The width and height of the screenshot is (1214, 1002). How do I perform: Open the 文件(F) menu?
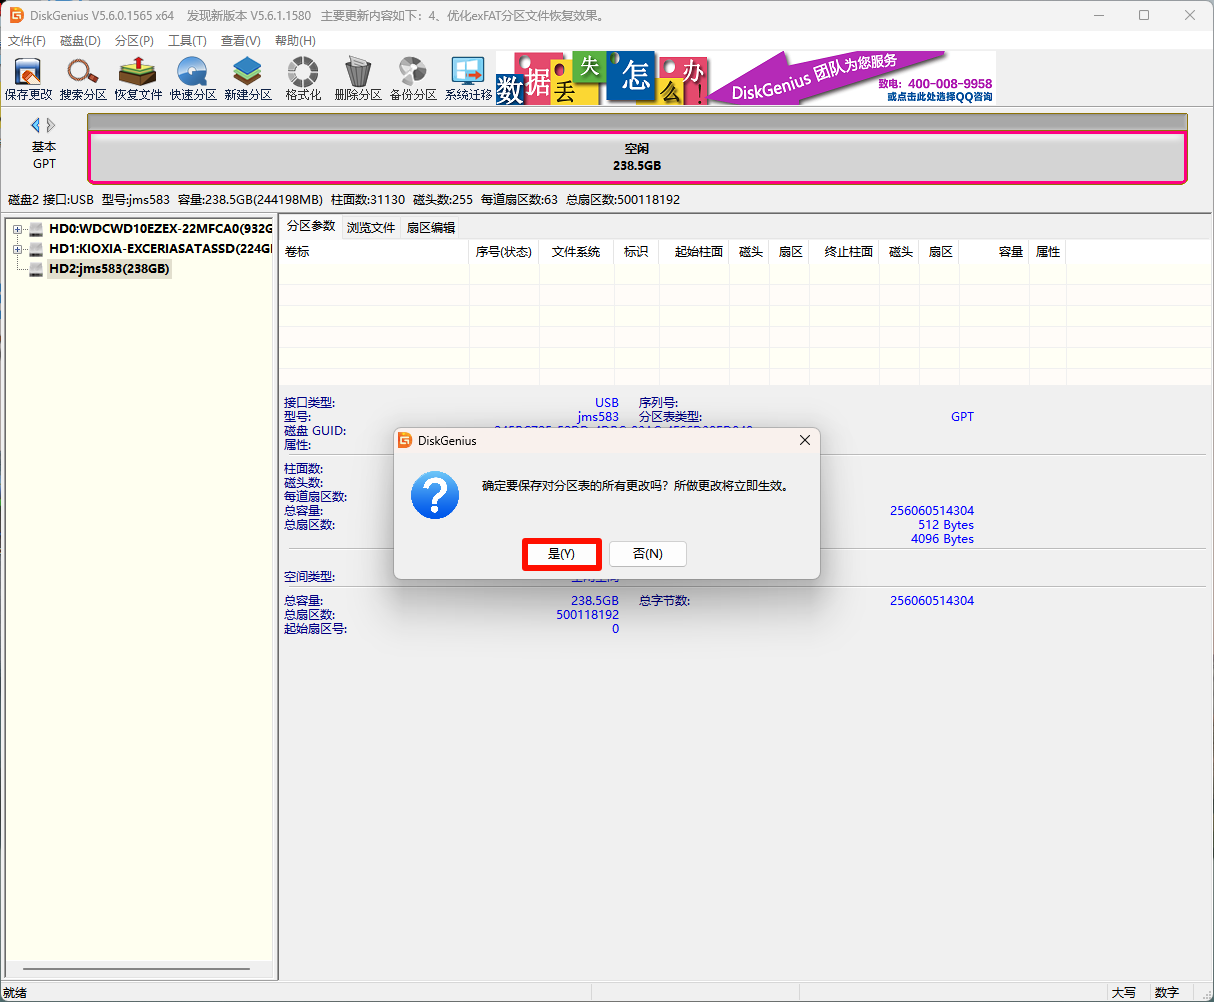point(27,41)
